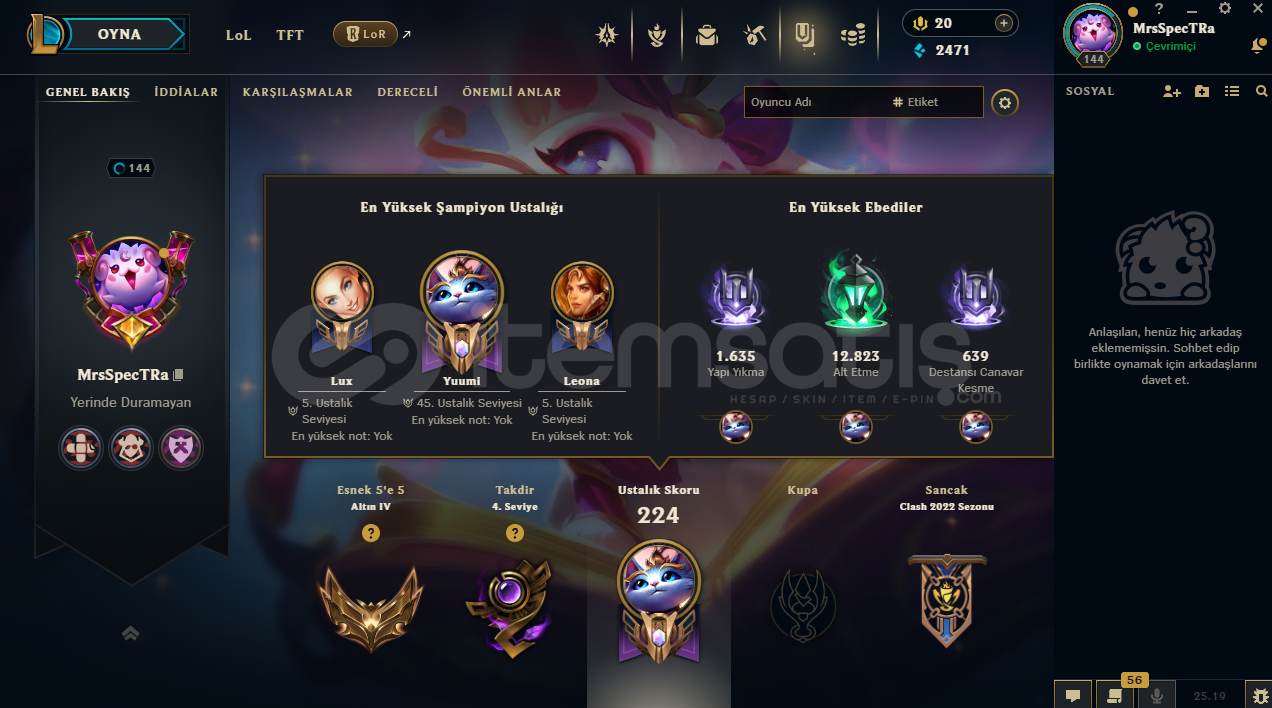Click the new folder icon in Social
The image size is (1272, 708).
(1202, 91)
